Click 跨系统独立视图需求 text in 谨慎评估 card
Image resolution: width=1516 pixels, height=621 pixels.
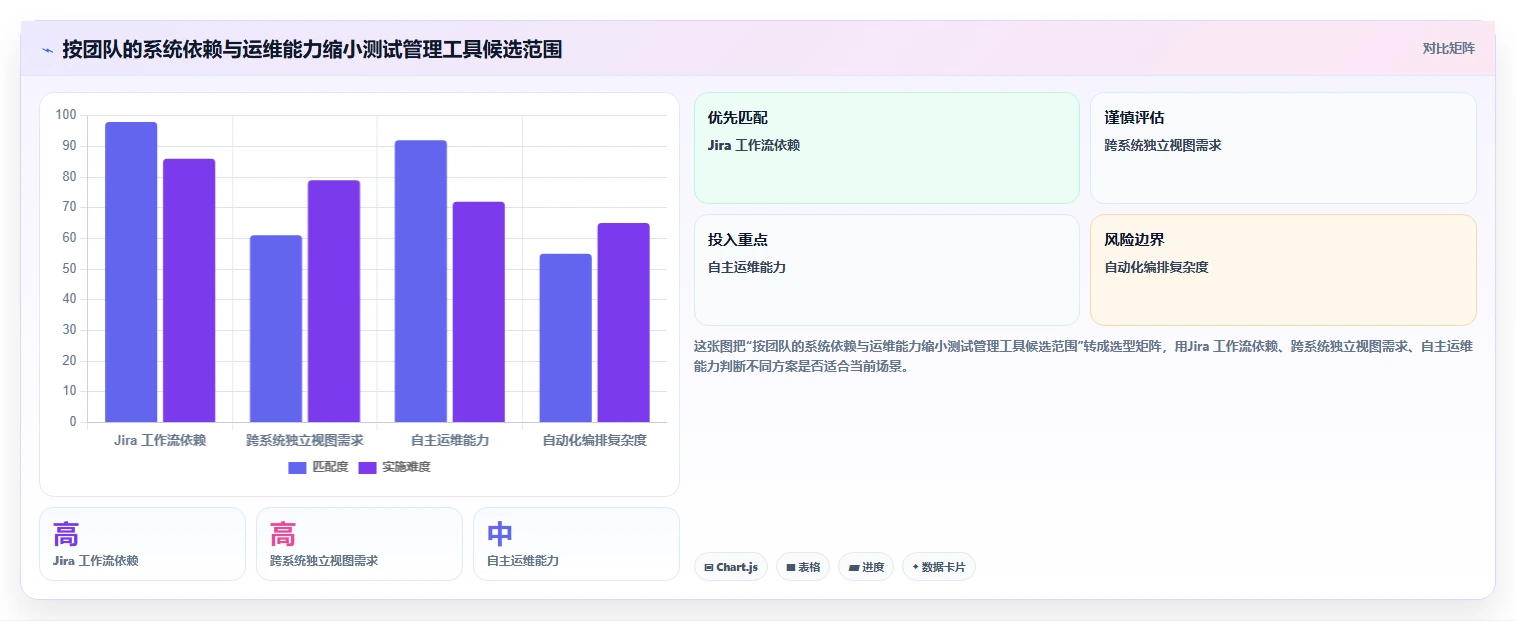pyautogui.click(x=1163, y=145)
